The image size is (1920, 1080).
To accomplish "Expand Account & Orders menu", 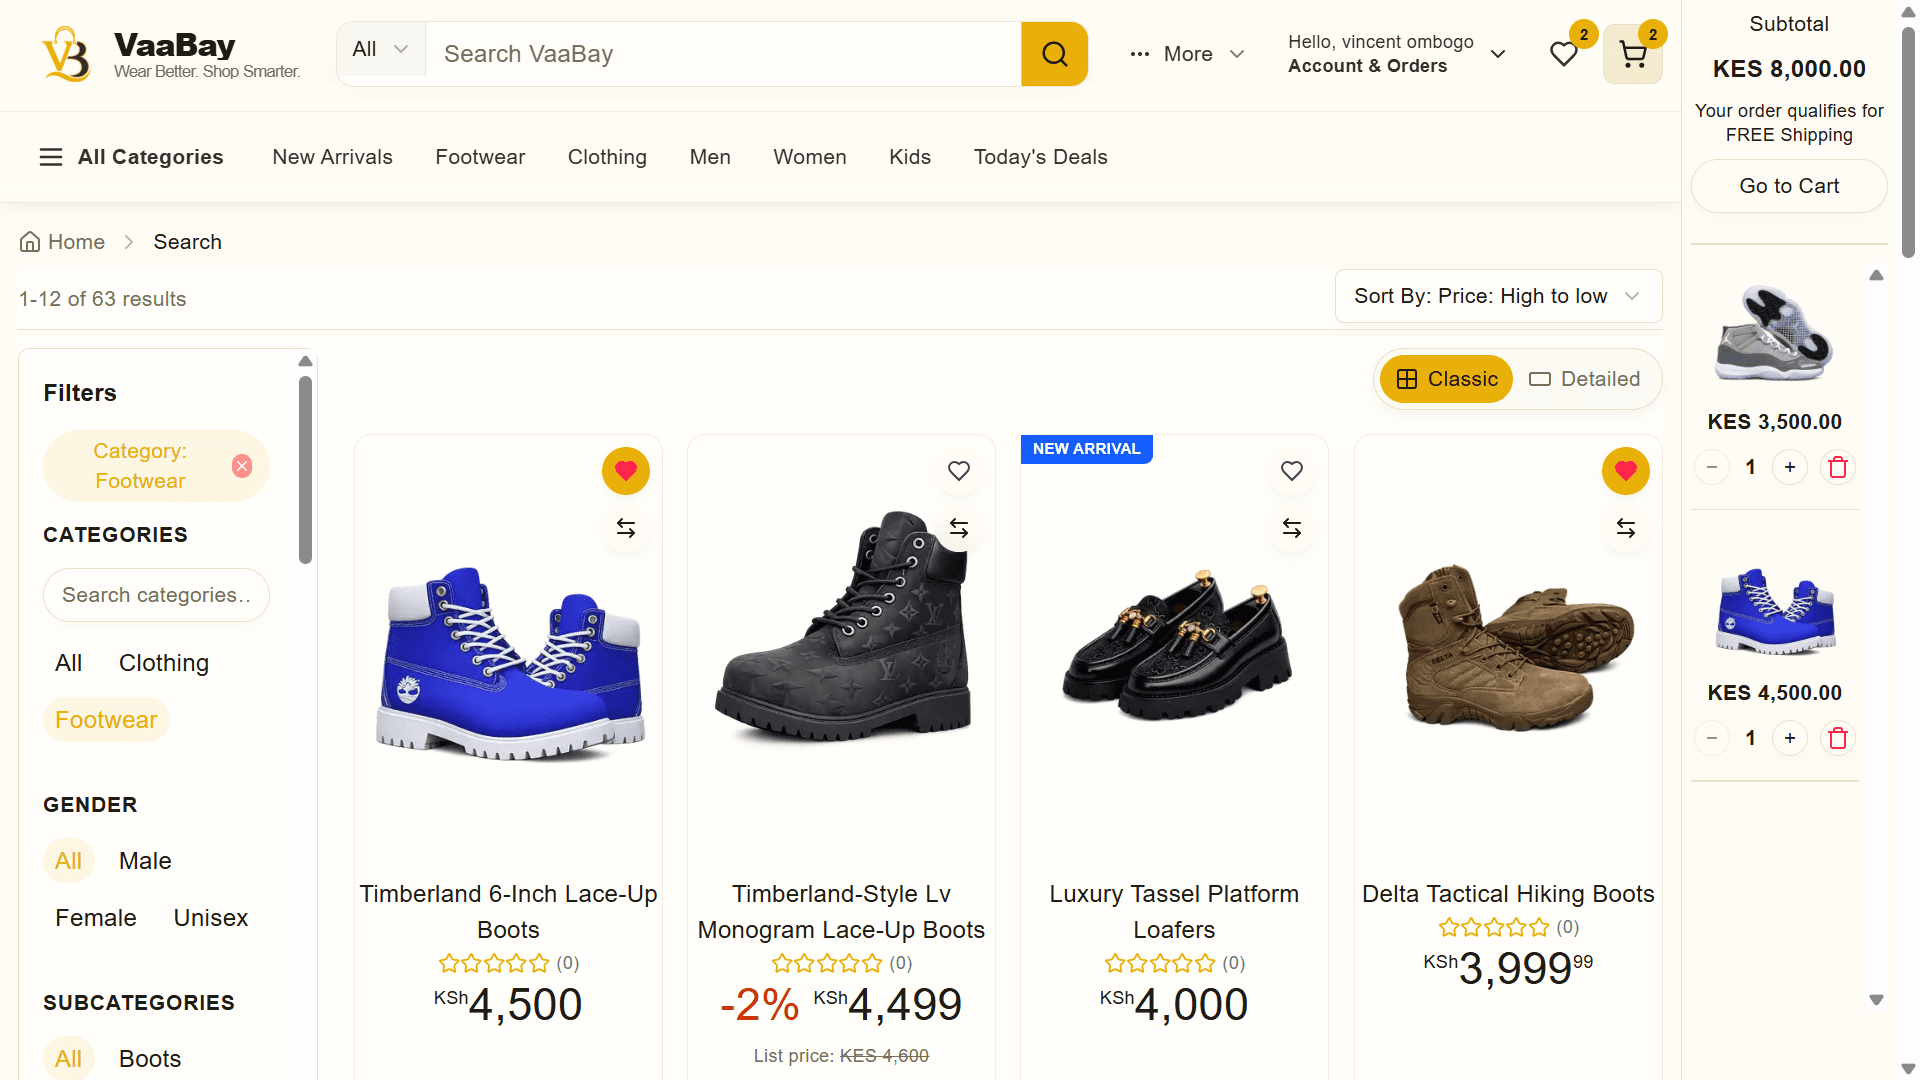I will coord(1396,54).
